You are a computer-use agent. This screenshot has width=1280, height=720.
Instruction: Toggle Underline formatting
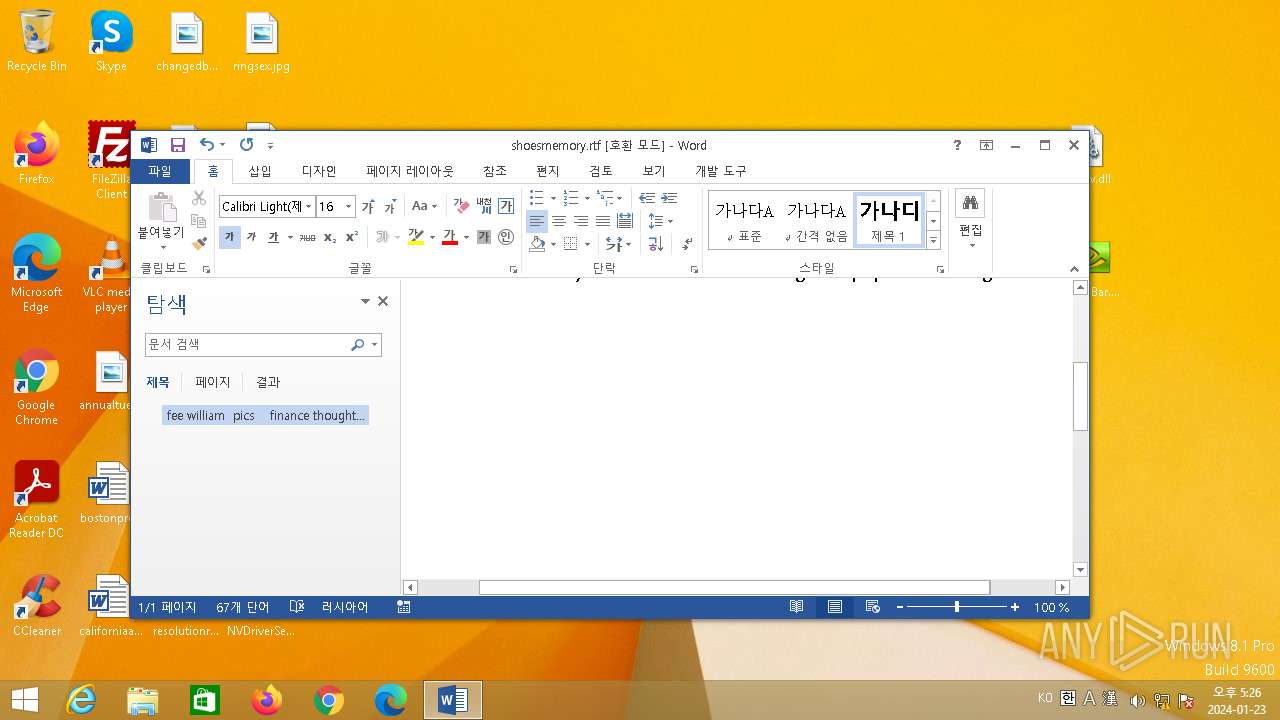(272, 237)
